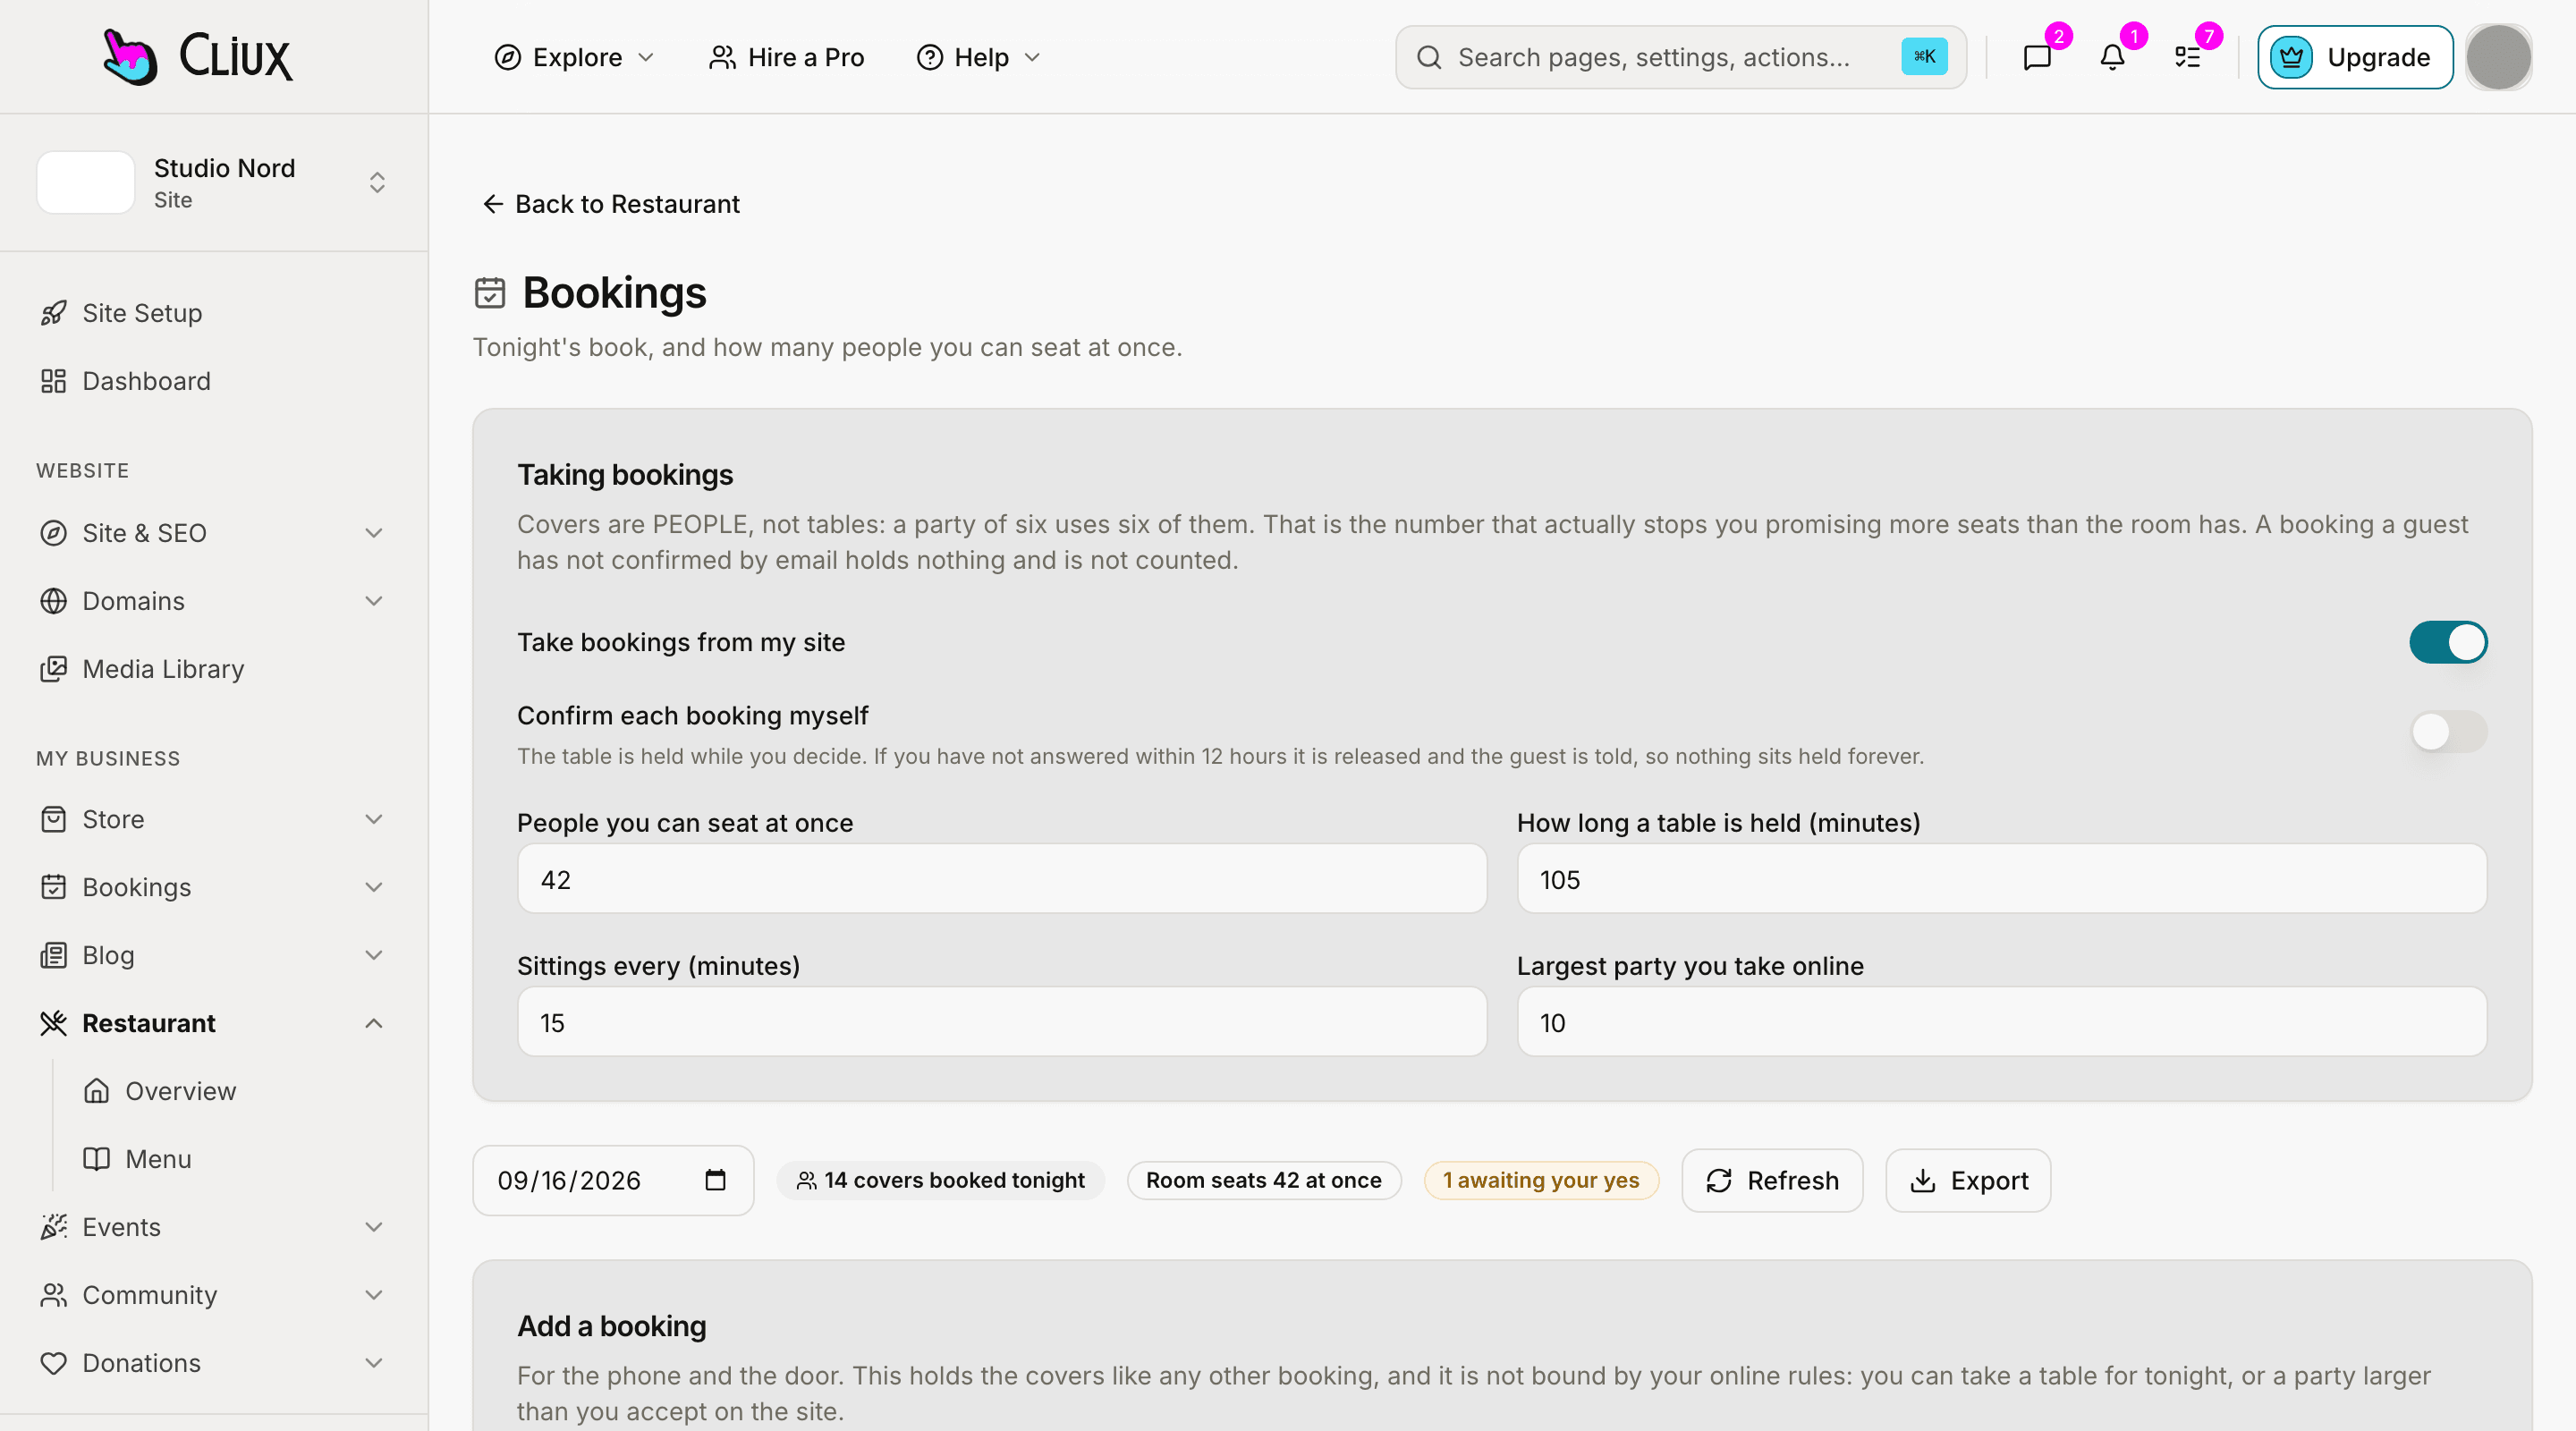This screenshot has height=1431, width=2576.
Task: Open the date picker calendar icon
Action: [715, 1181]
